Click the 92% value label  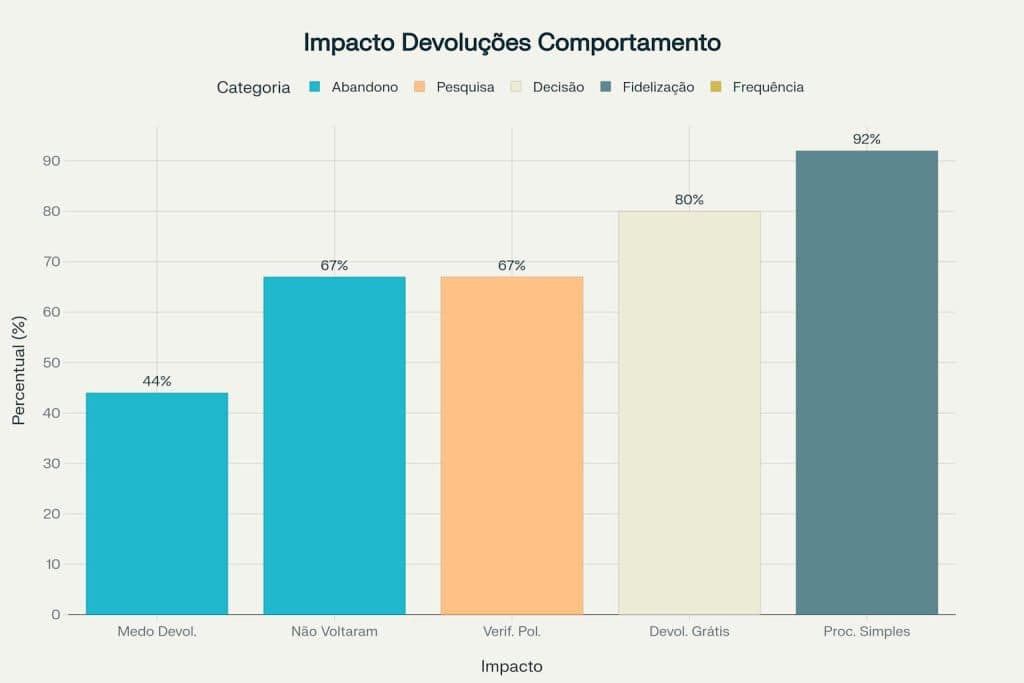click(x=866, y=139)
